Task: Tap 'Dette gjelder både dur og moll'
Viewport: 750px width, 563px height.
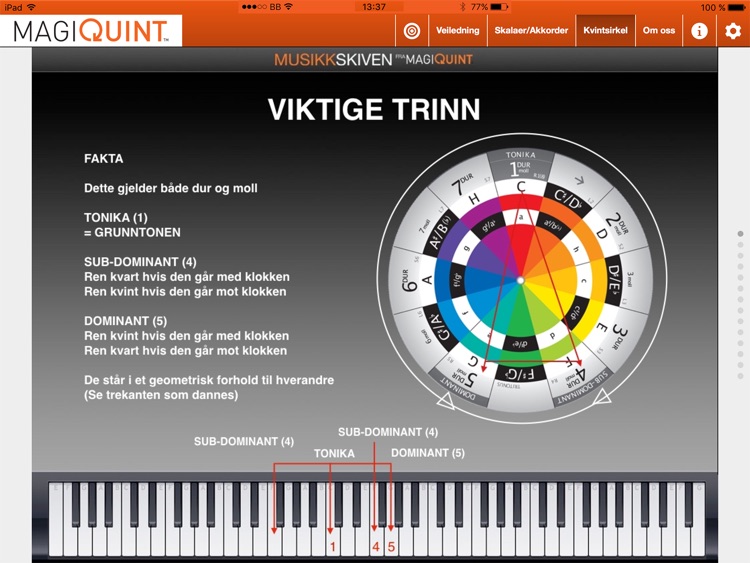Action: 171,188
